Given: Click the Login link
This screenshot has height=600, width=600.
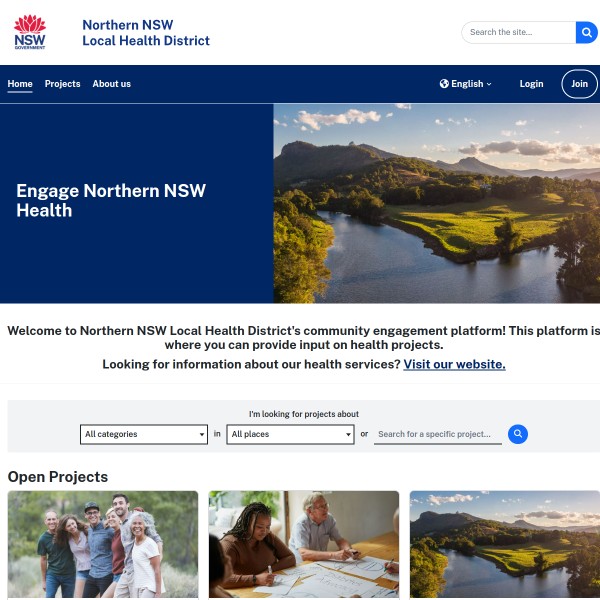Looking at the screenshot, I should [x=531, y=84].
